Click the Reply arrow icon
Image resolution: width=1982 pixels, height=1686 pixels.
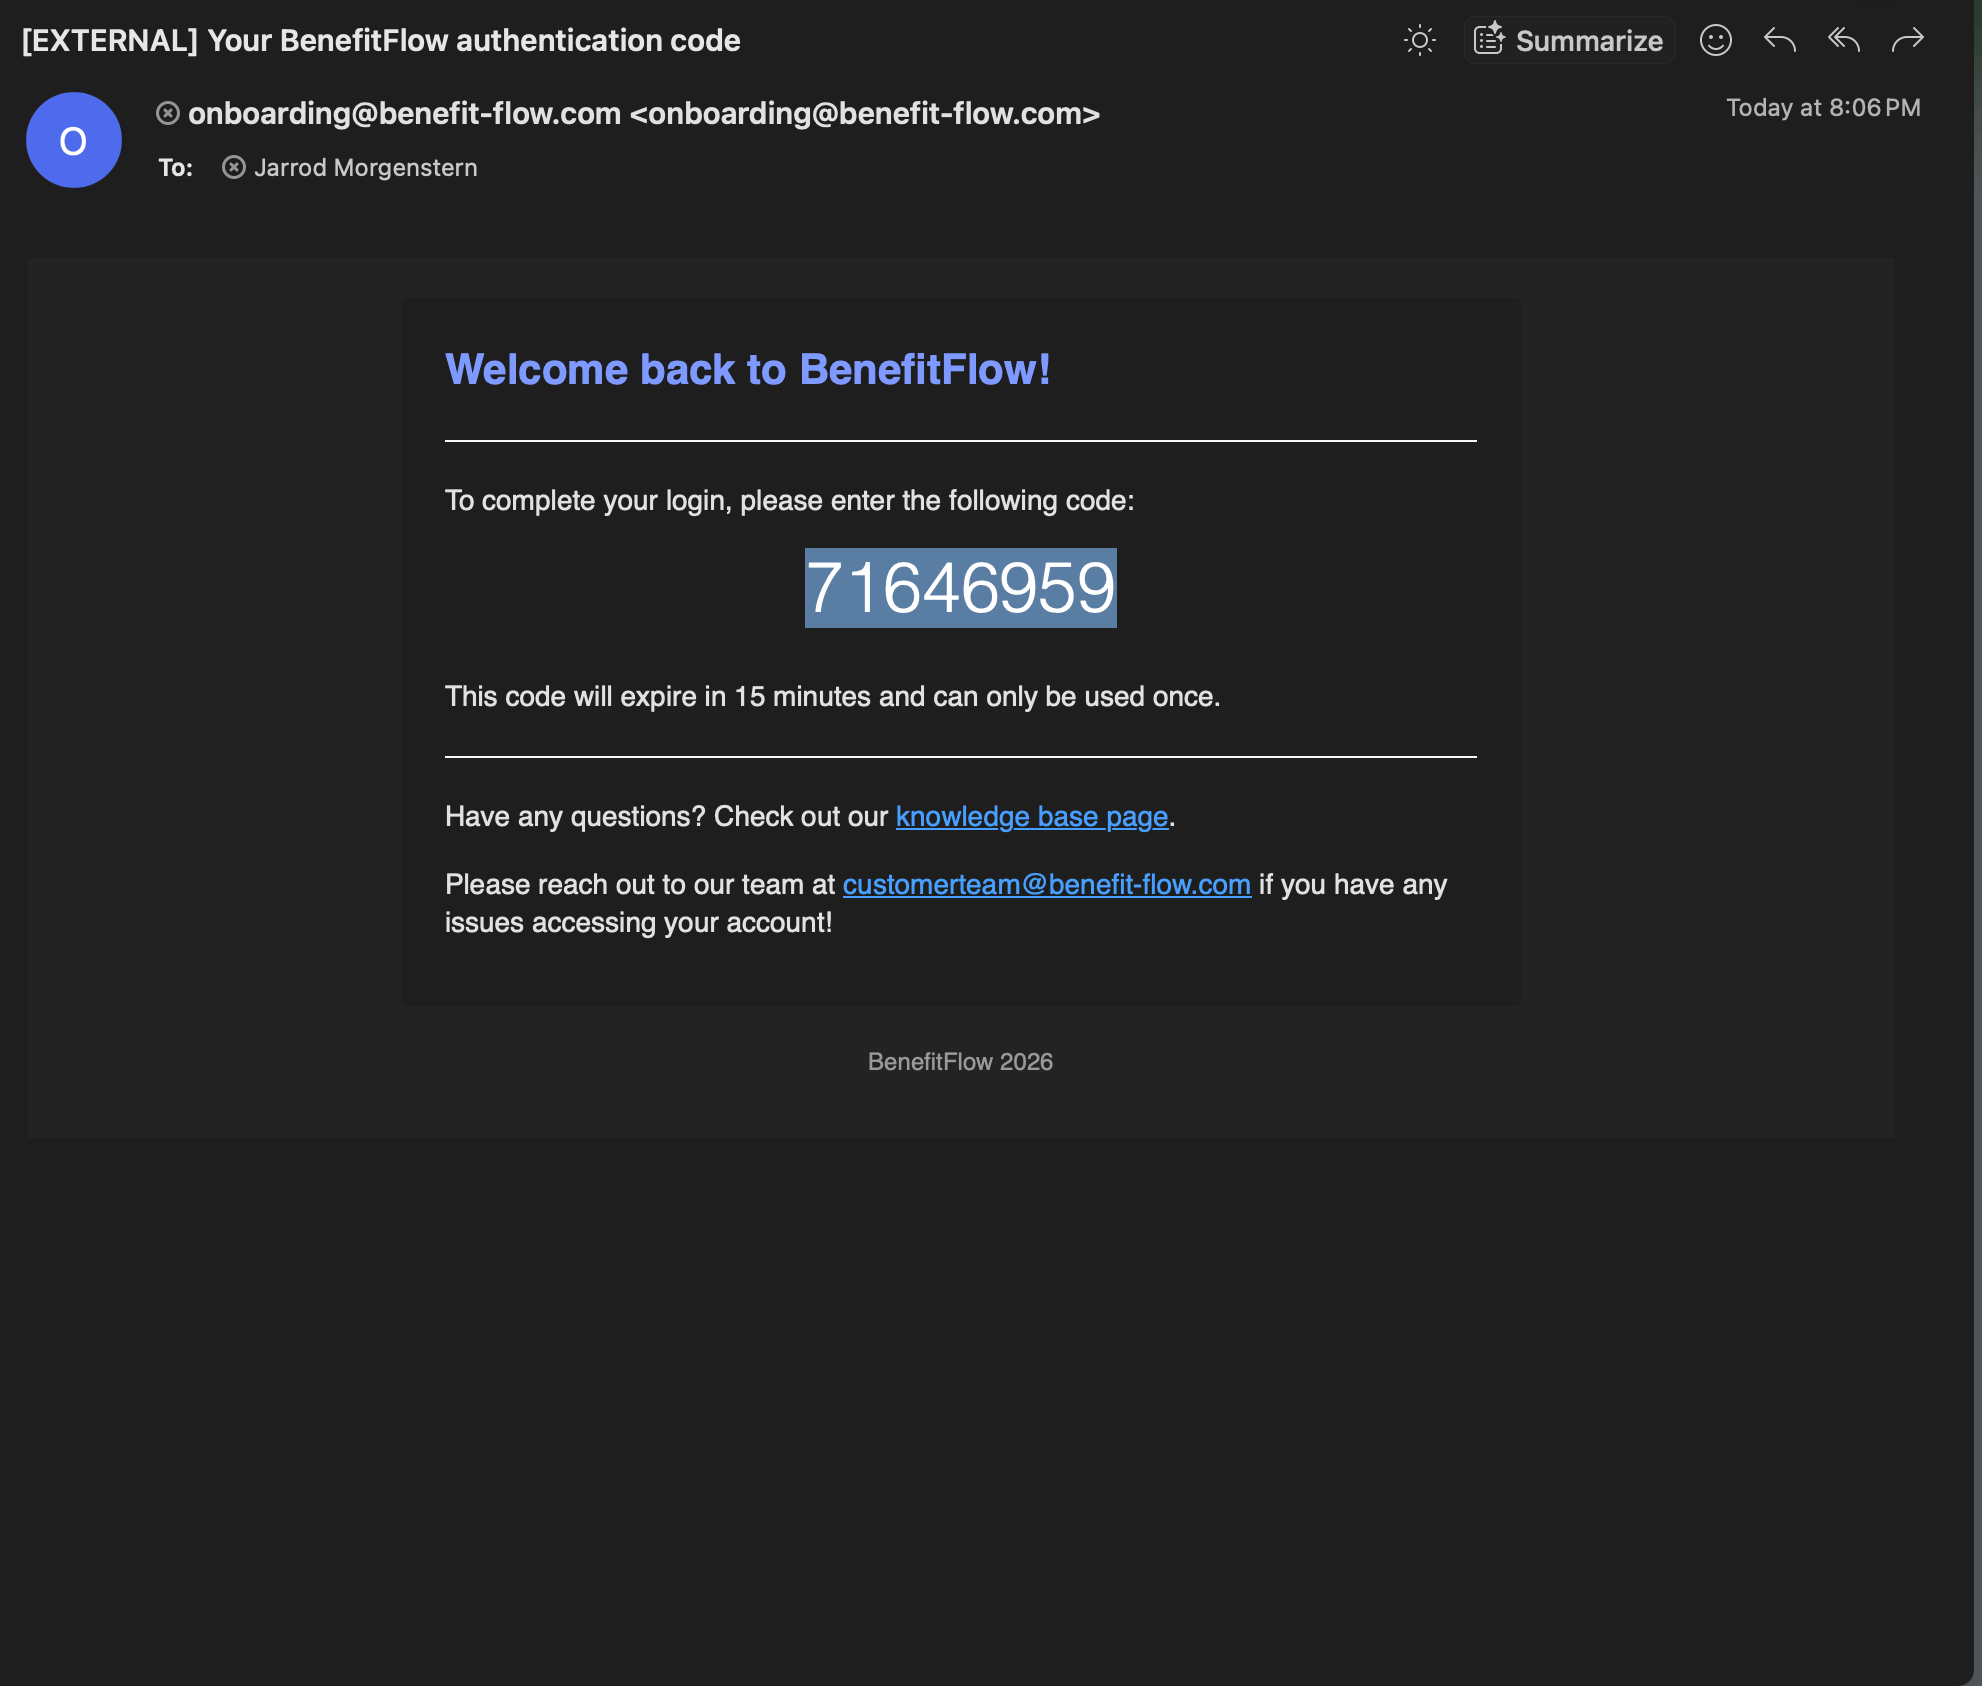(x=1780, y=40)
